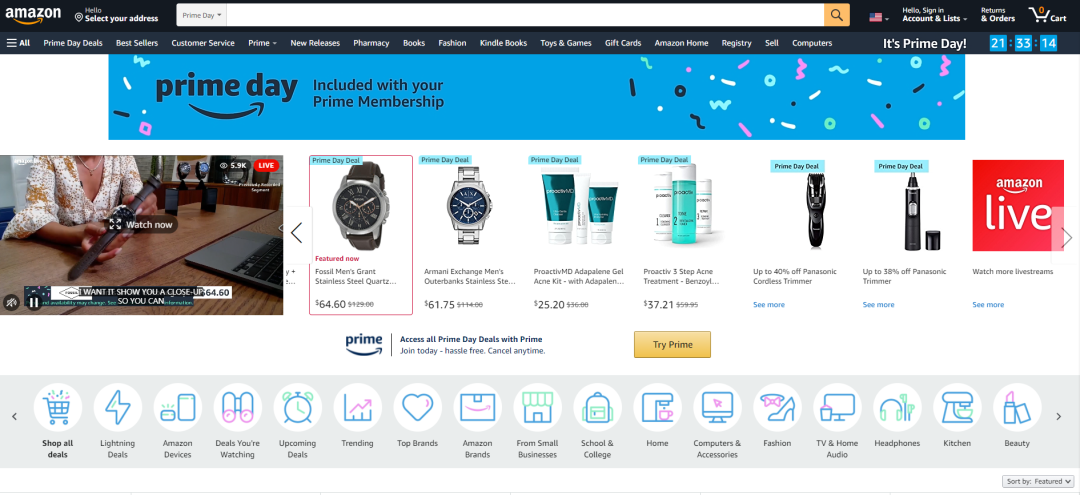
Task: Expand the Prime Day search category dropdown
Action: pyautogui.click(x=201, y=15)
